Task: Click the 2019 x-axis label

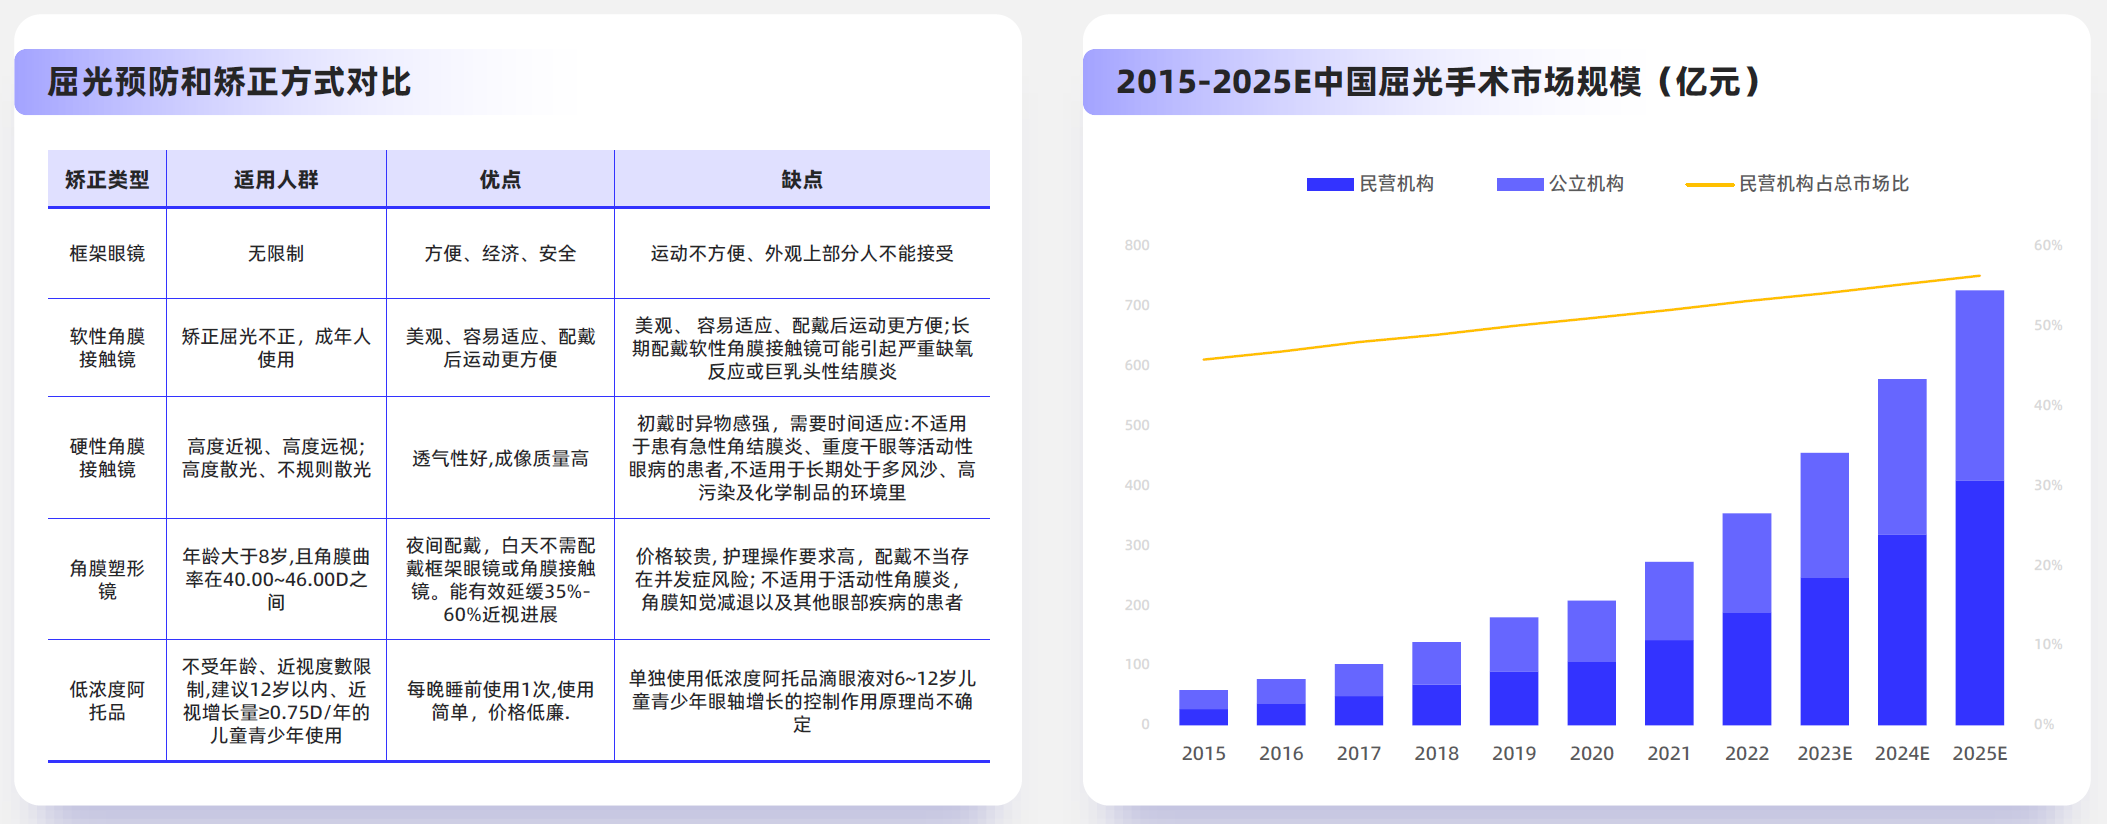Action: (1514, 754)
